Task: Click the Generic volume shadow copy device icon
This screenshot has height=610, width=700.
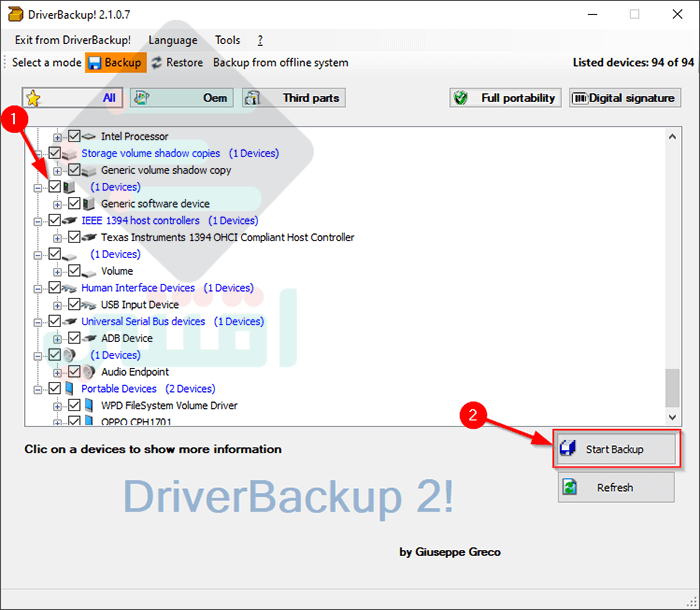Action: (x=89, y=171)
